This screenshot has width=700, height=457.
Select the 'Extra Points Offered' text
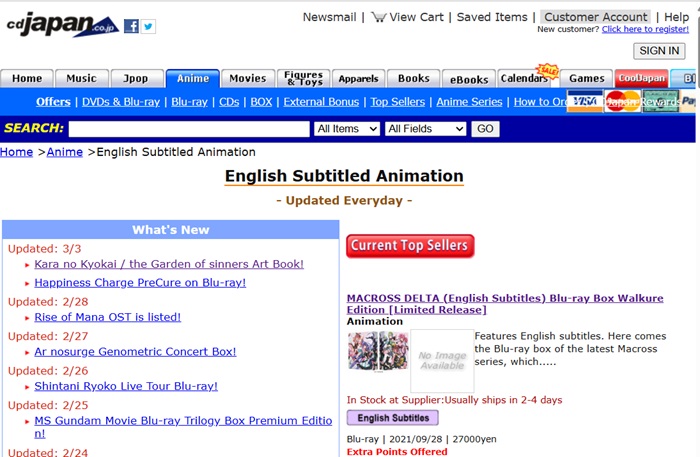pos(397,452)
